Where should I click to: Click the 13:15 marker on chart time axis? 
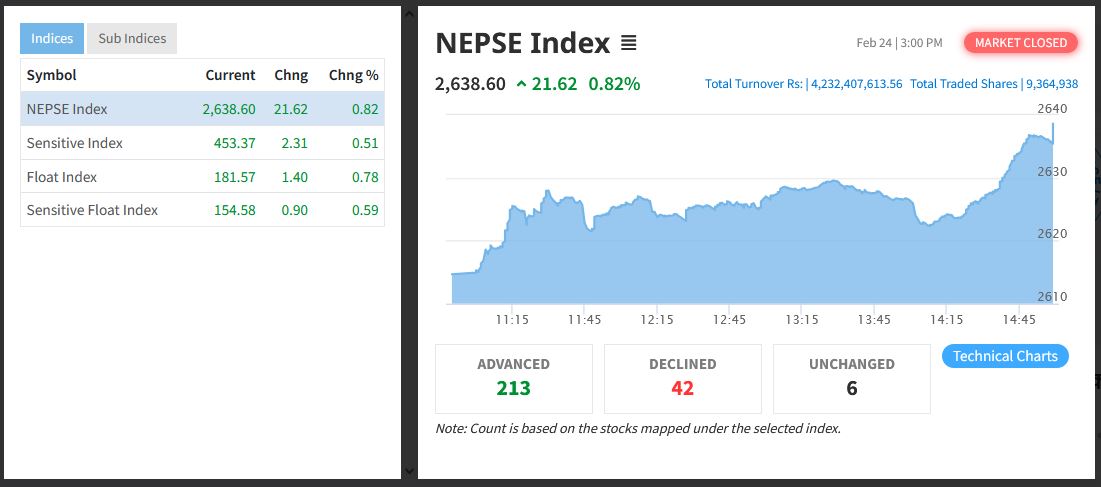[x=802, y=320]
